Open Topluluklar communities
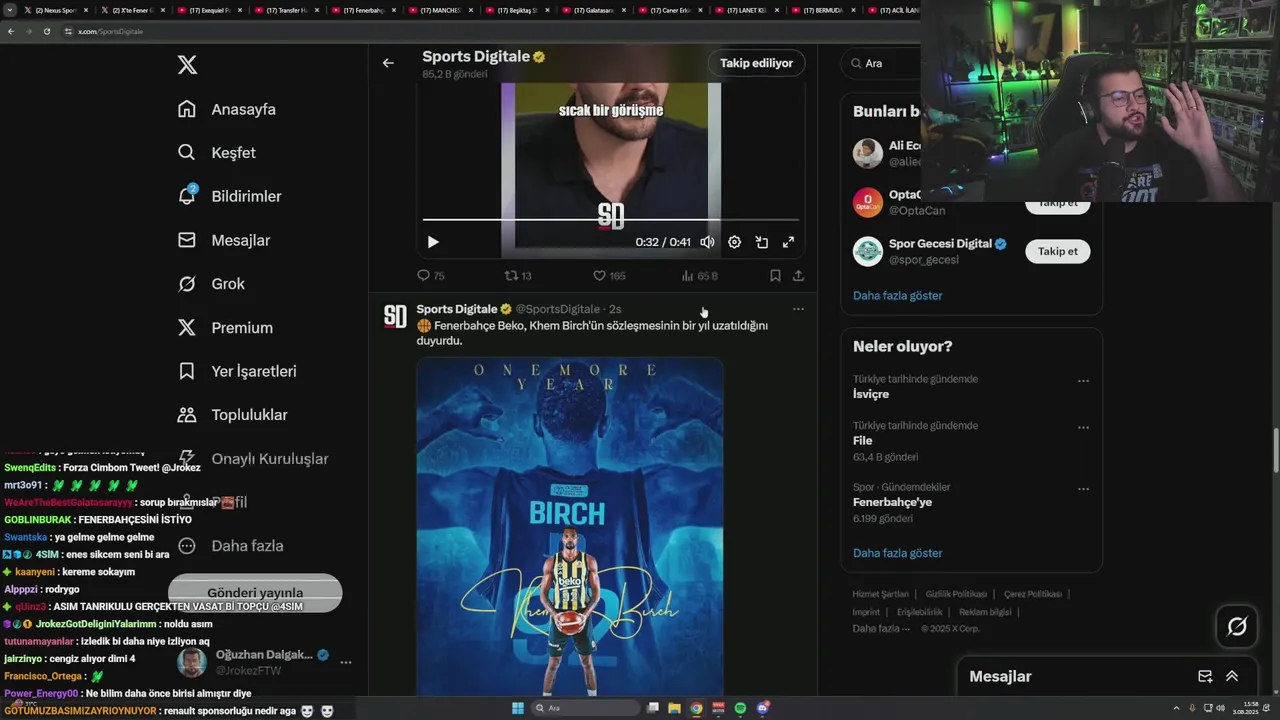1280x720 pixels. (x=232, y=415)
